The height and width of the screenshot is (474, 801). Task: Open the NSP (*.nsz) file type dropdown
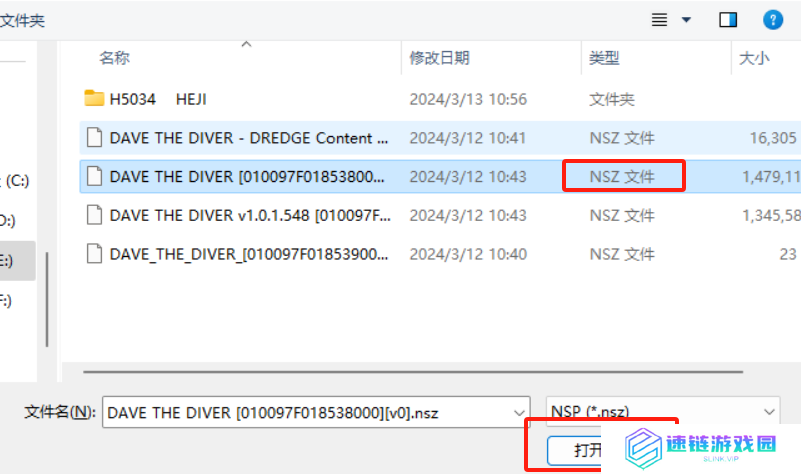pyautogui.click(x=663, y=411)
